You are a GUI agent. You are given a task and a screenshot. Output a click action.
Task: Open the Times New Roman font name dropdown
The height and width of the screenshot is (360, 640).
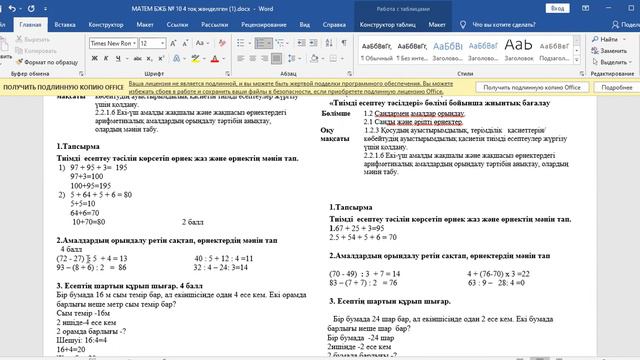[x=134, y=43]
